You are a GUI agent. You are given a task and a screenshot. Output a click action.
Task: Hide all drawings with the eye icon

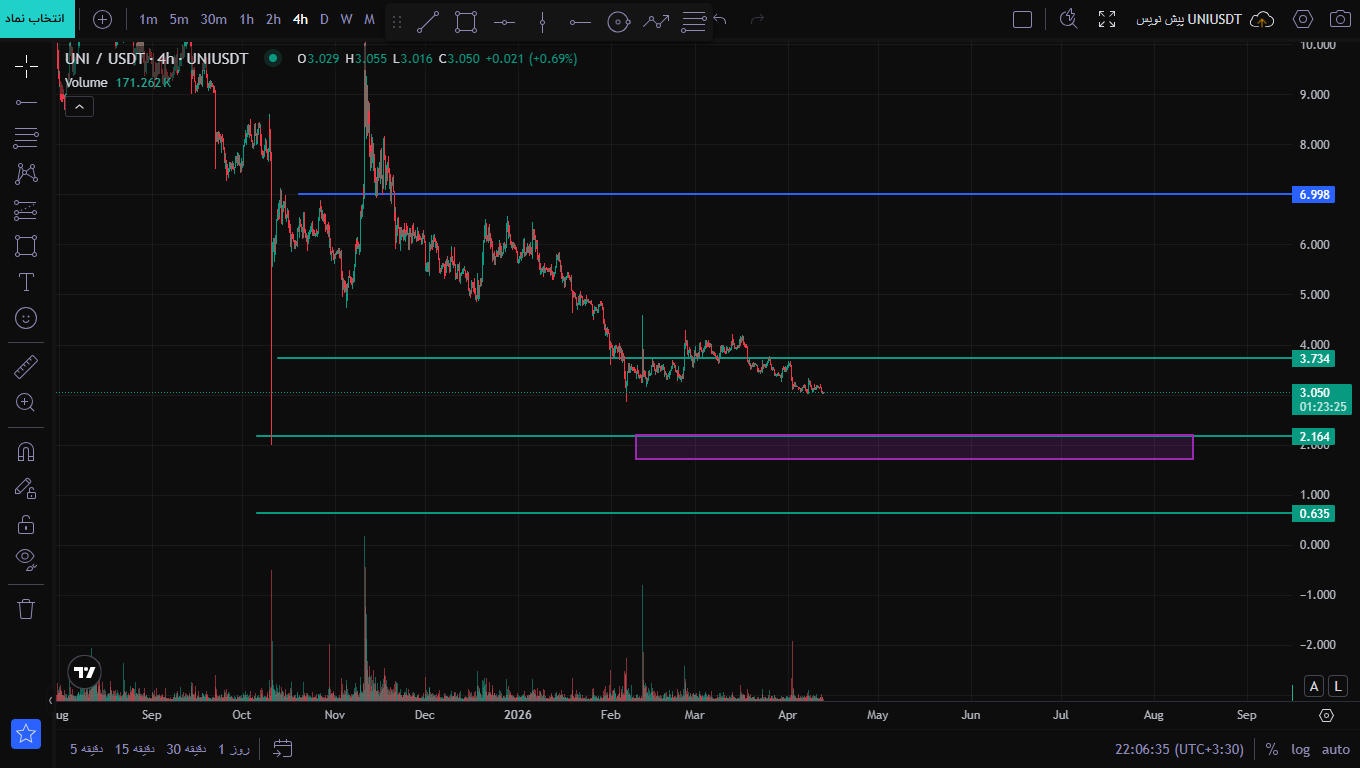(26, 559)
